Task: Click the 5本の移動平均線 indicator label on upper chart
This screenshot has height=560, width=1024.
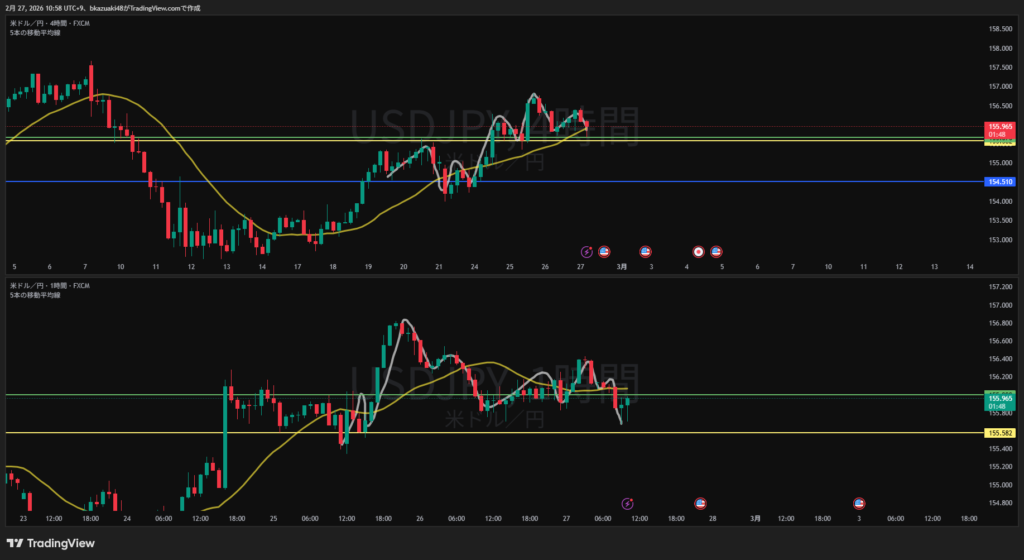Action: (x=34, y=32)
